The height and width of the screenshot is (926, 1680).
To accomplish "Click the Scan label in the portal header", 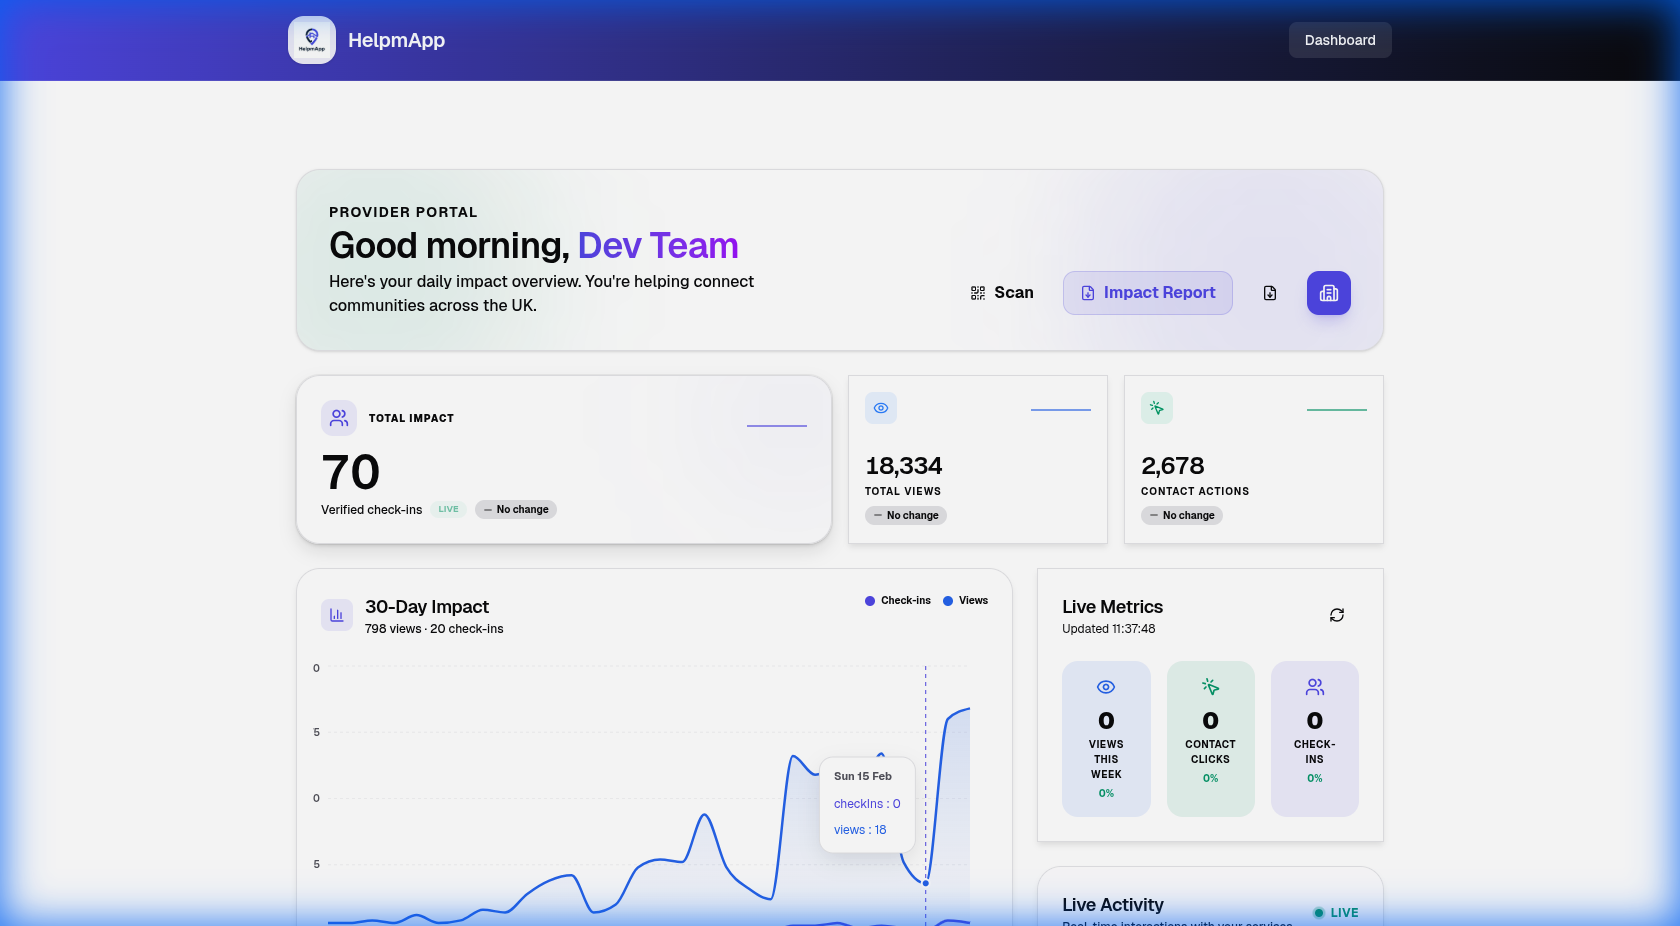I will coord(1013,293).
